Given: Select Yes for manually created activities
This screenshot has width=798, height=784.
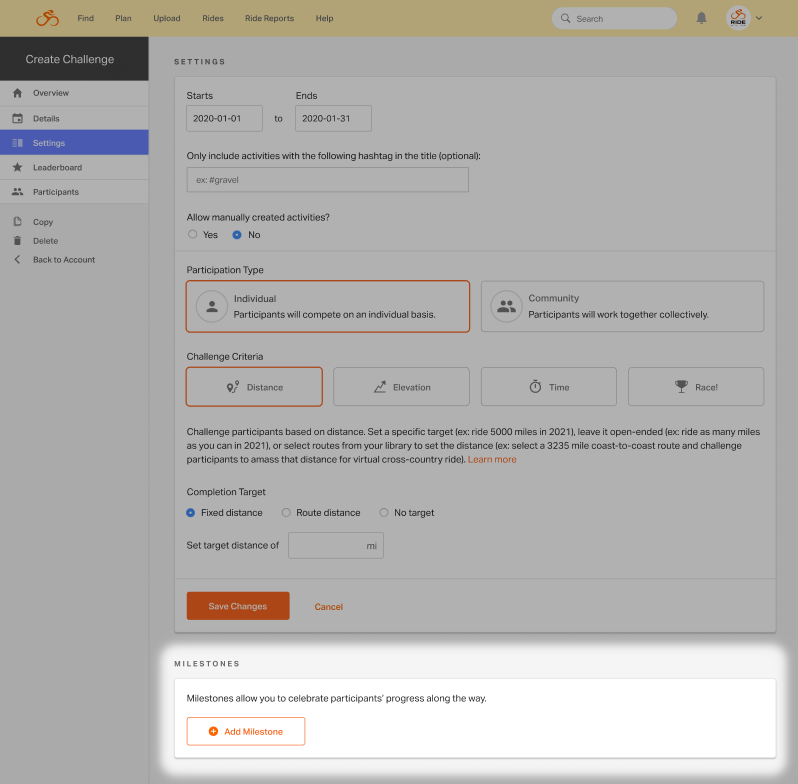Looking at the screenshot, I should pos(192,234).
